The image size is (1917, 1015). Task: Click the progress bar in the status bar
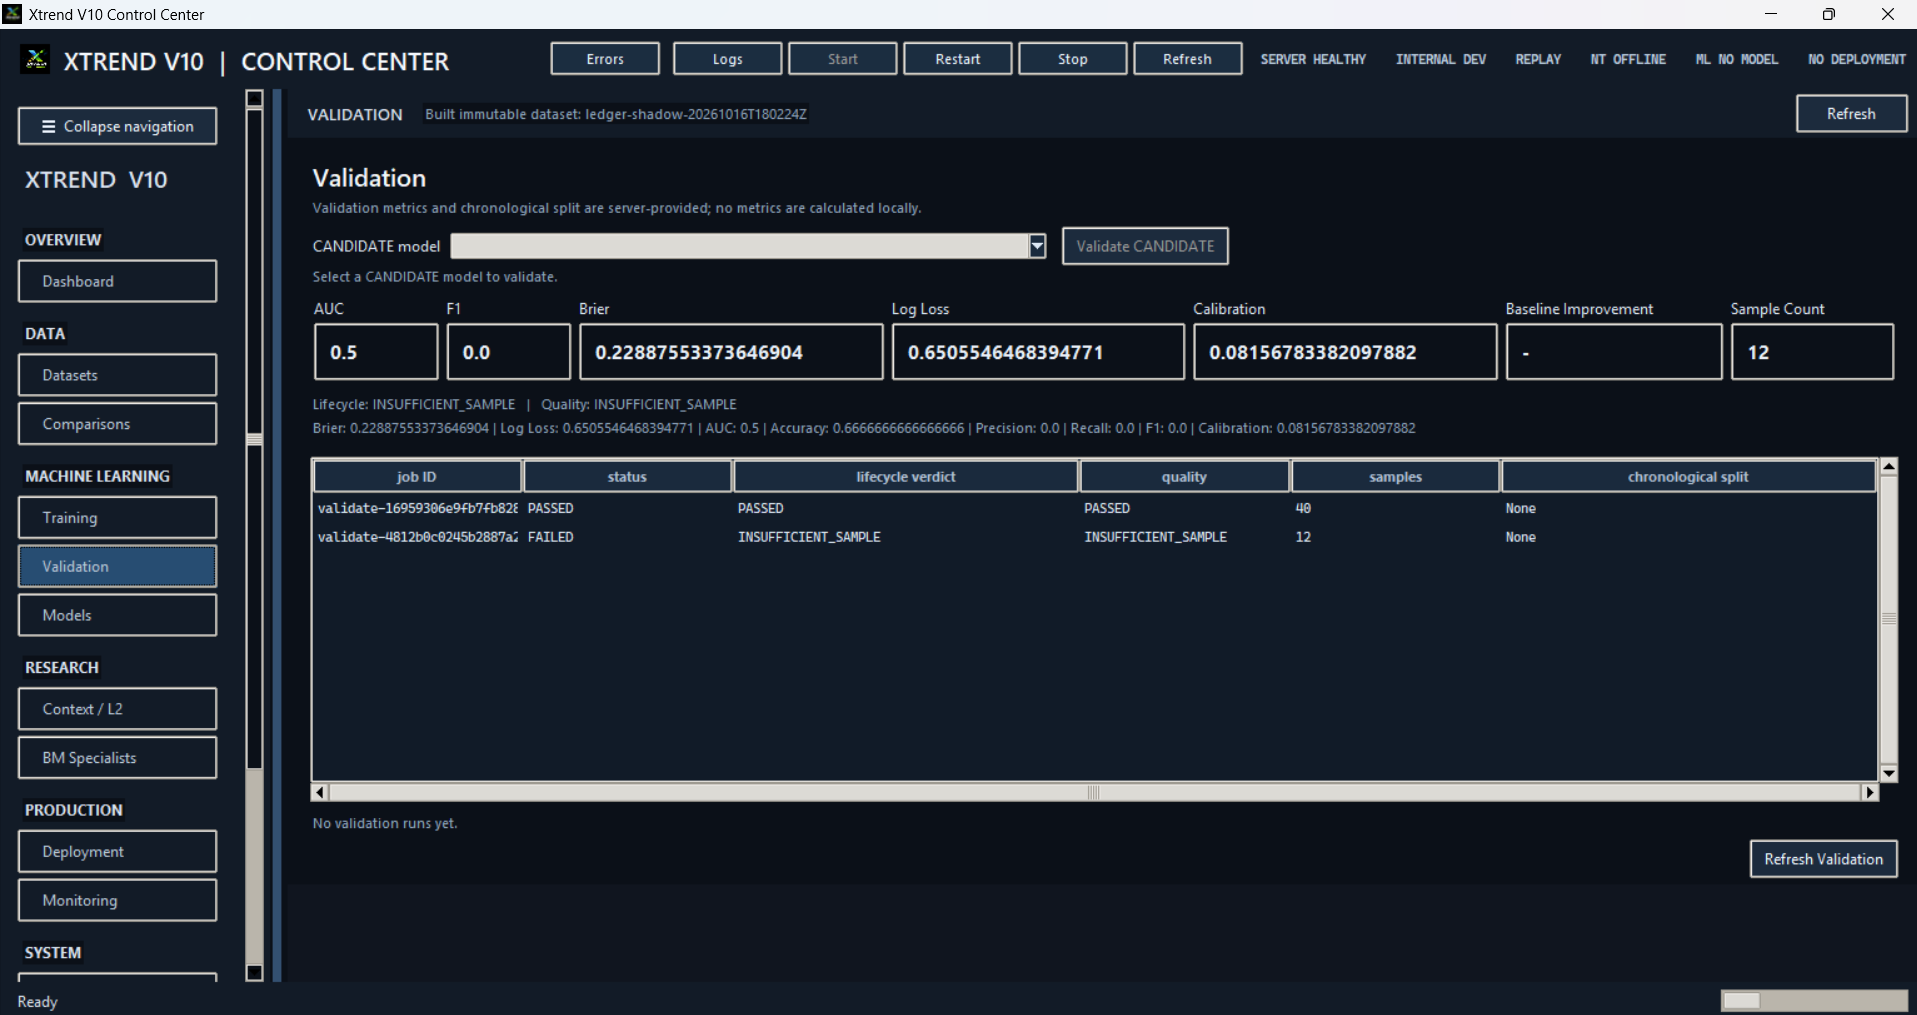point(1814,1001)
